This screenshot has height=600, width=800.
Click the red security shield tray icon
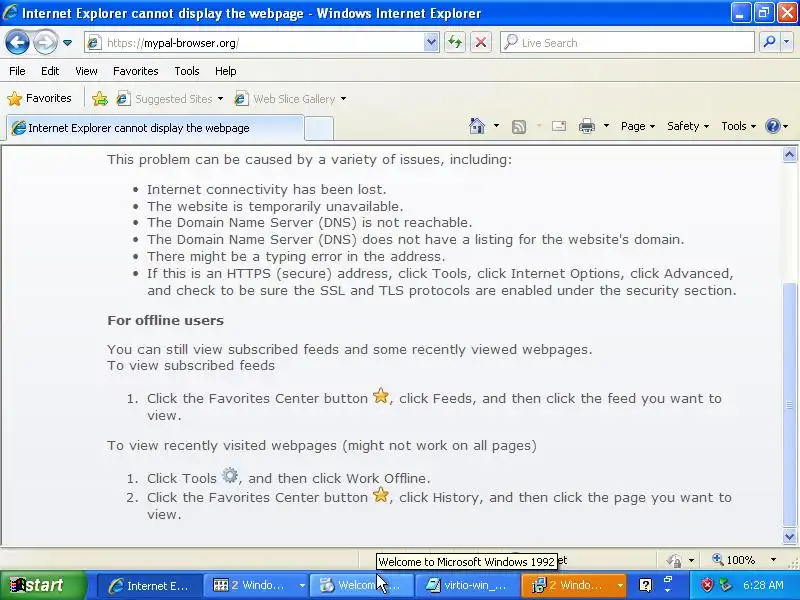pos(707,586)
